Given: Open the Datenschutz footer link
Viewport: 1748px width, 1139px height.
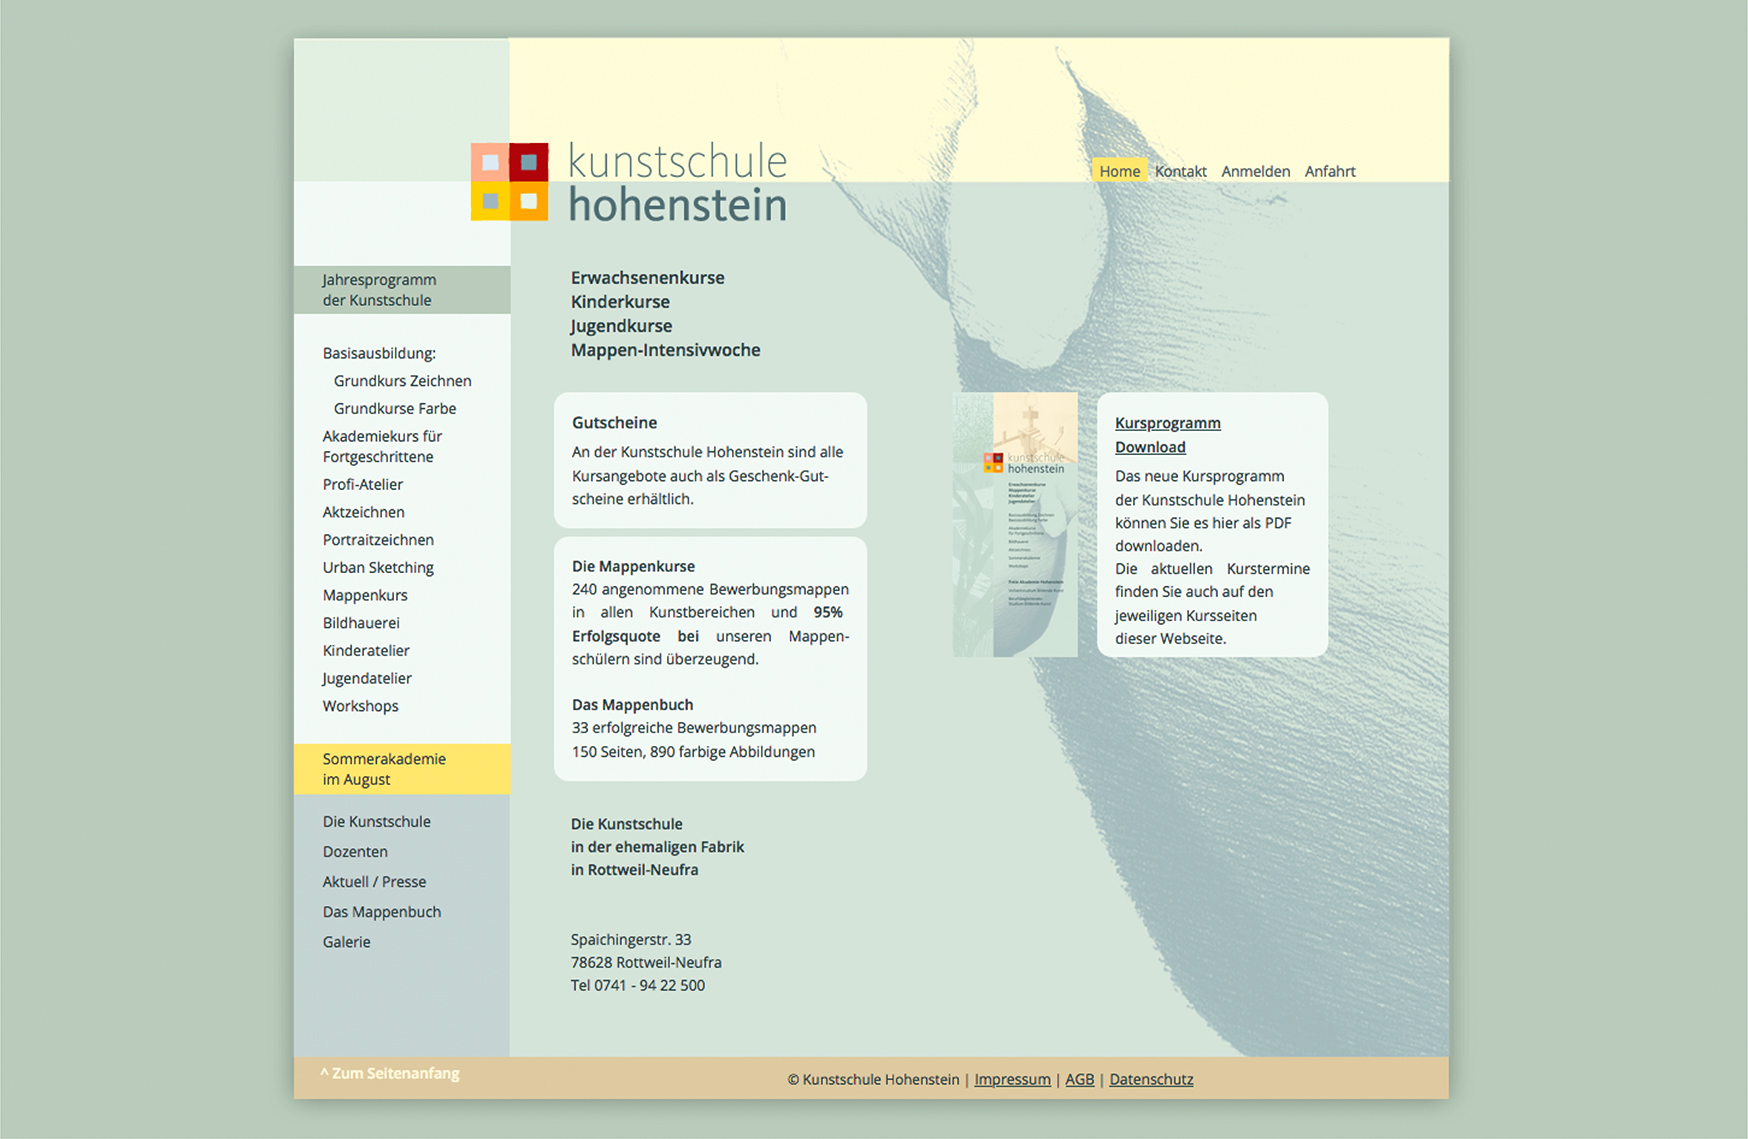Looking at the screenshot, I should (1150, 1079).
